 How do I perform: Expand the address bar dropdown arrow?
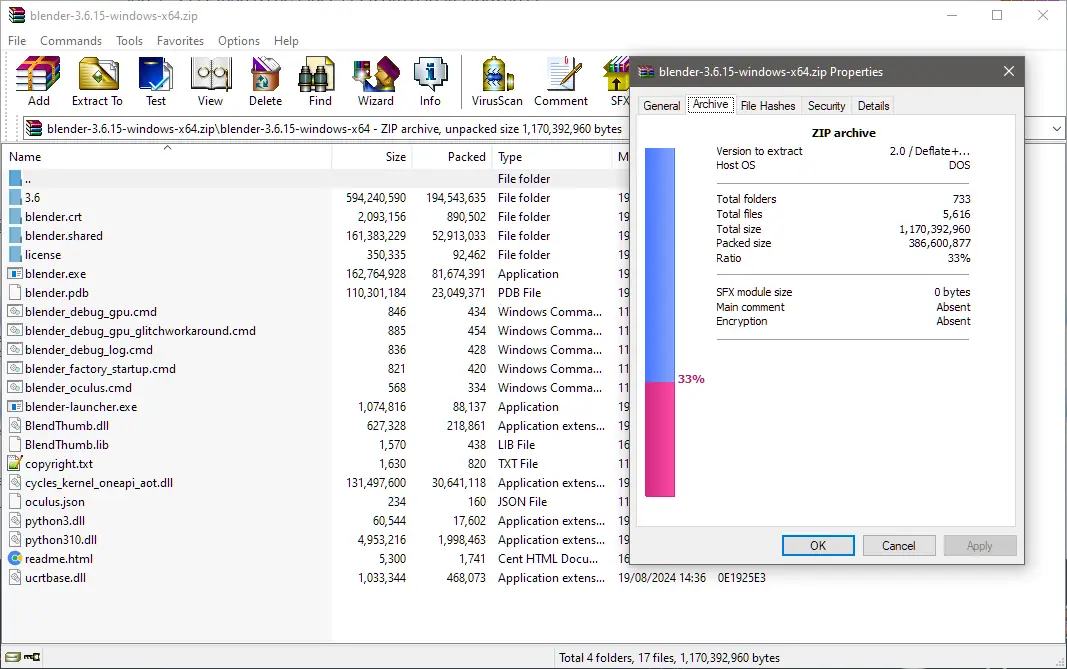click(1056, 128)
